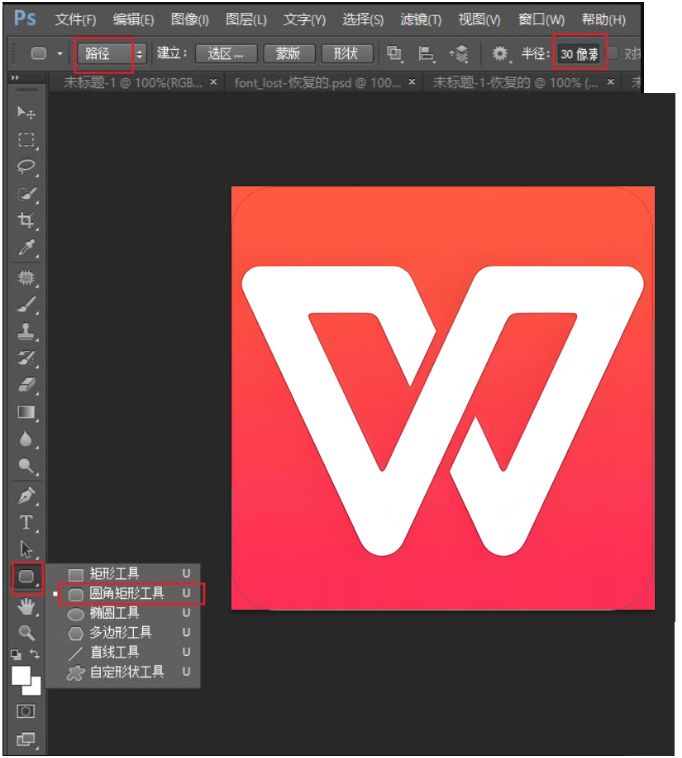This screenshot has width=682, height=758.
Task: Open the 路径 tool mode dropdown
Action: (x=110, y=54)
